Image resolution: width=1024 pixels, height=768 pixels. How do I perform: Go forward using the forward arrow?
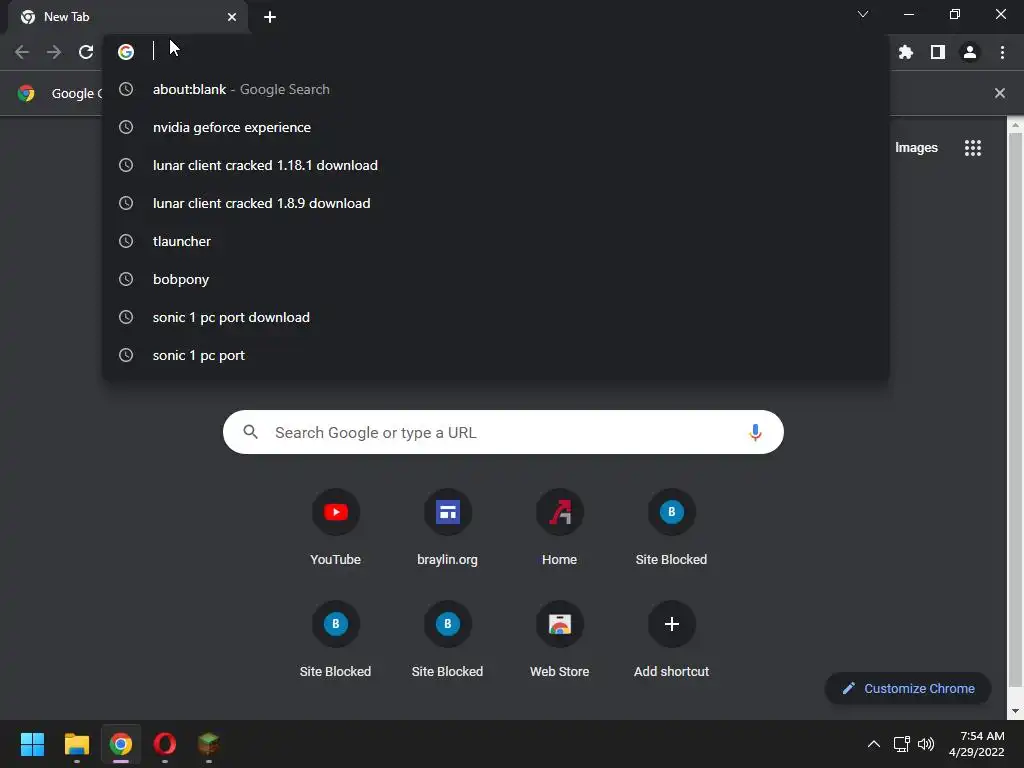click(54, 52)
